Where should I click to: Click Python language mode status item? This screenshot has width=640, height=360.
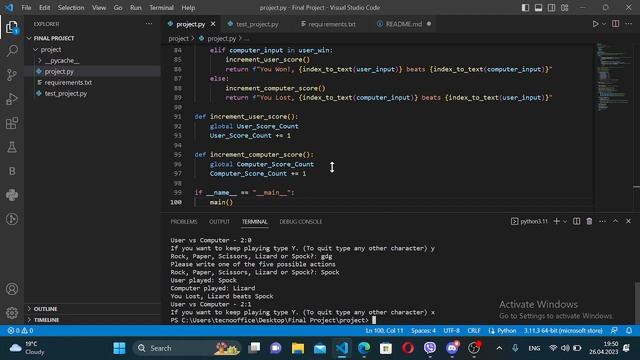[x=502, y=331]
